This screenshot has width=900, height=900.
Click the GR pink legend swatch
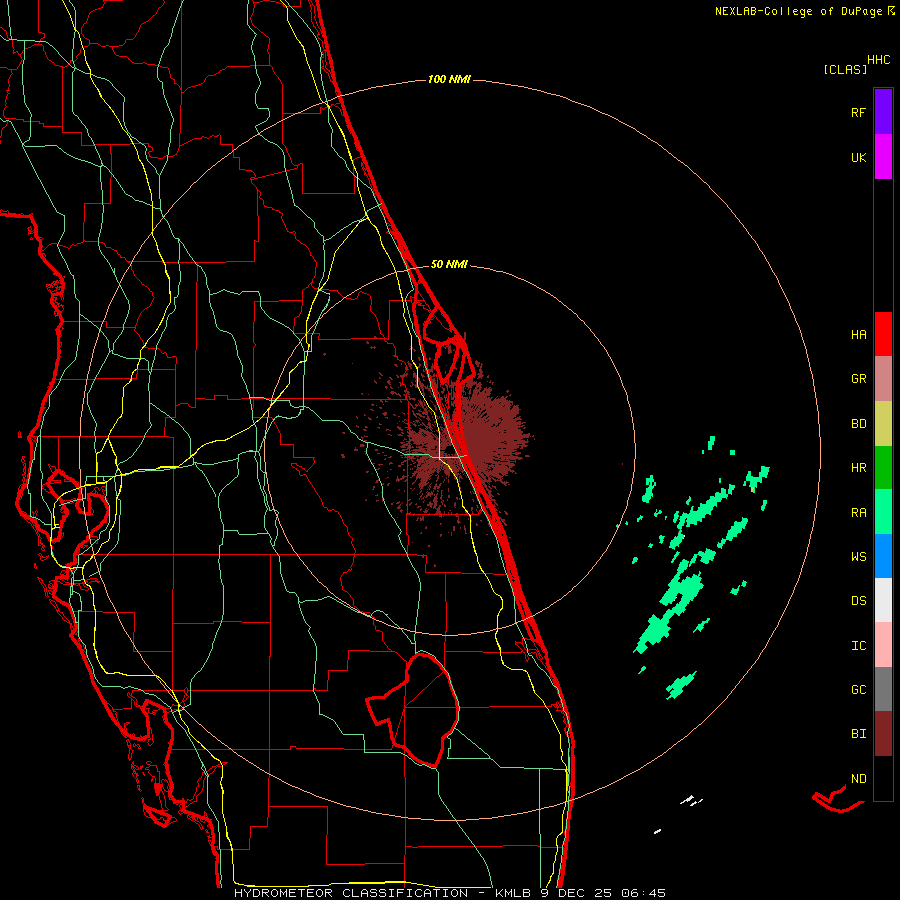(x=883, y=378)
